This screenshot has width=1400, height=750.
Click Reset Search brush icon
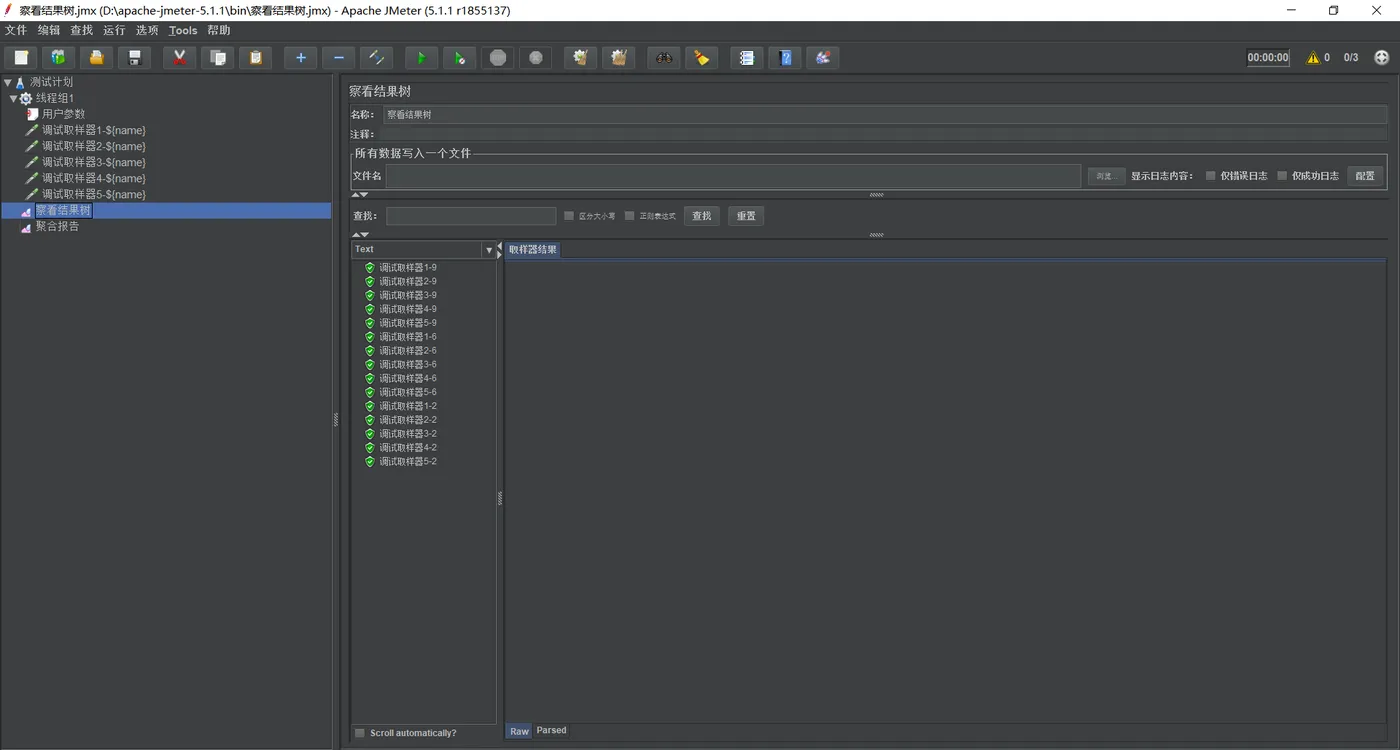click(701, 58)
